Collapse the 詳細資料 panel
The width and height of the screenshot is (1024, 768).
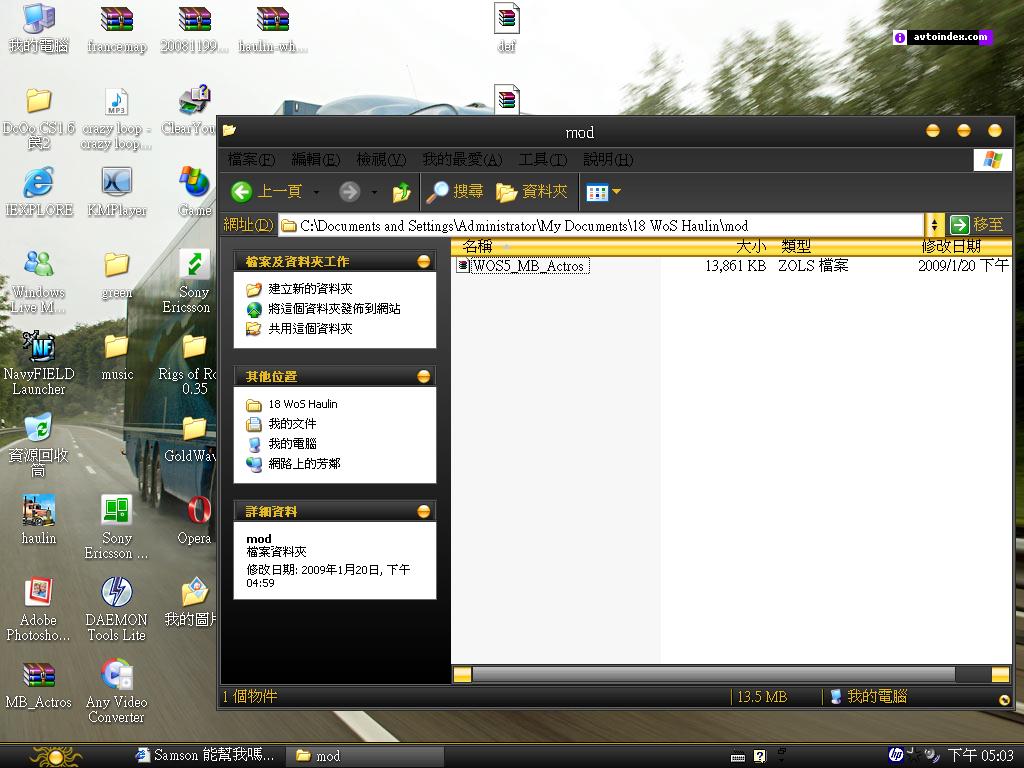pos(424,511)
